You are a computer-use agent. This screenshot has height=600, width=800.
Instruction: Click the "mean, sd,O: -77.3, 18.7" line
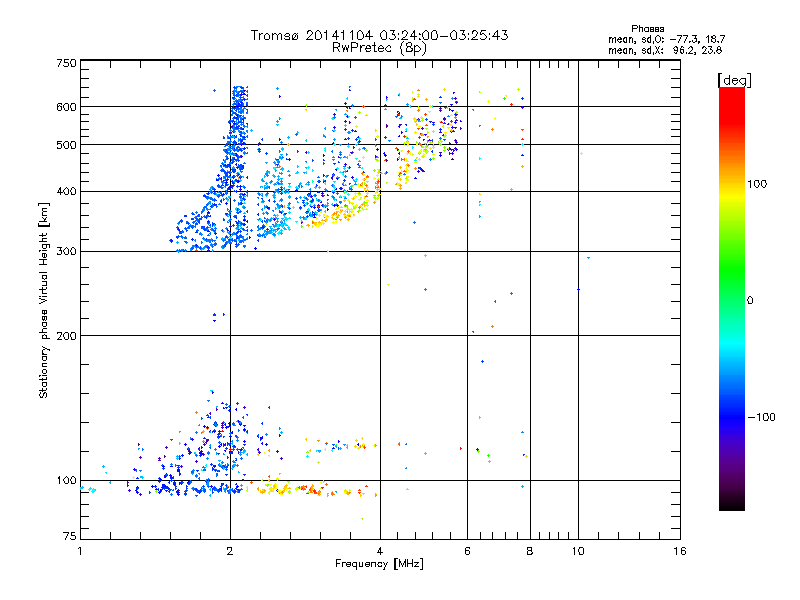click(x=666, y=39)
